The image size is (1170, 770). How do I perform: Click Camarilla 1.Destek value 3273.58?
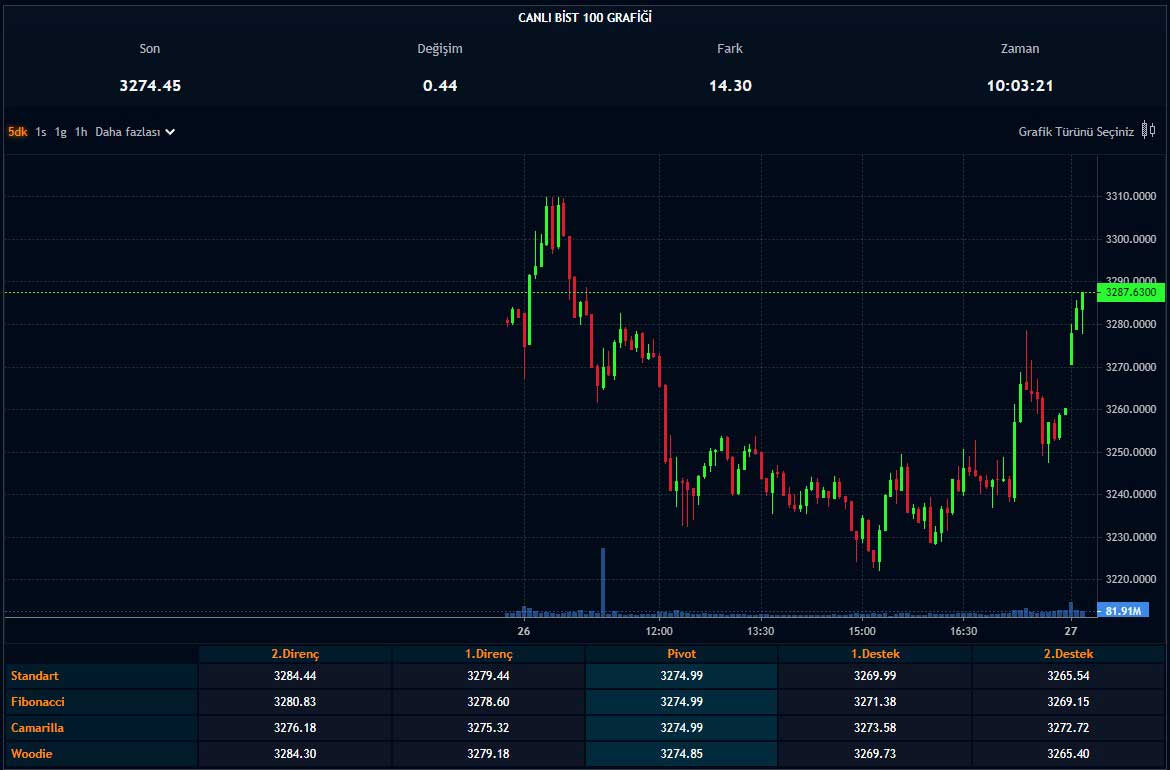[x=875, y=728]
